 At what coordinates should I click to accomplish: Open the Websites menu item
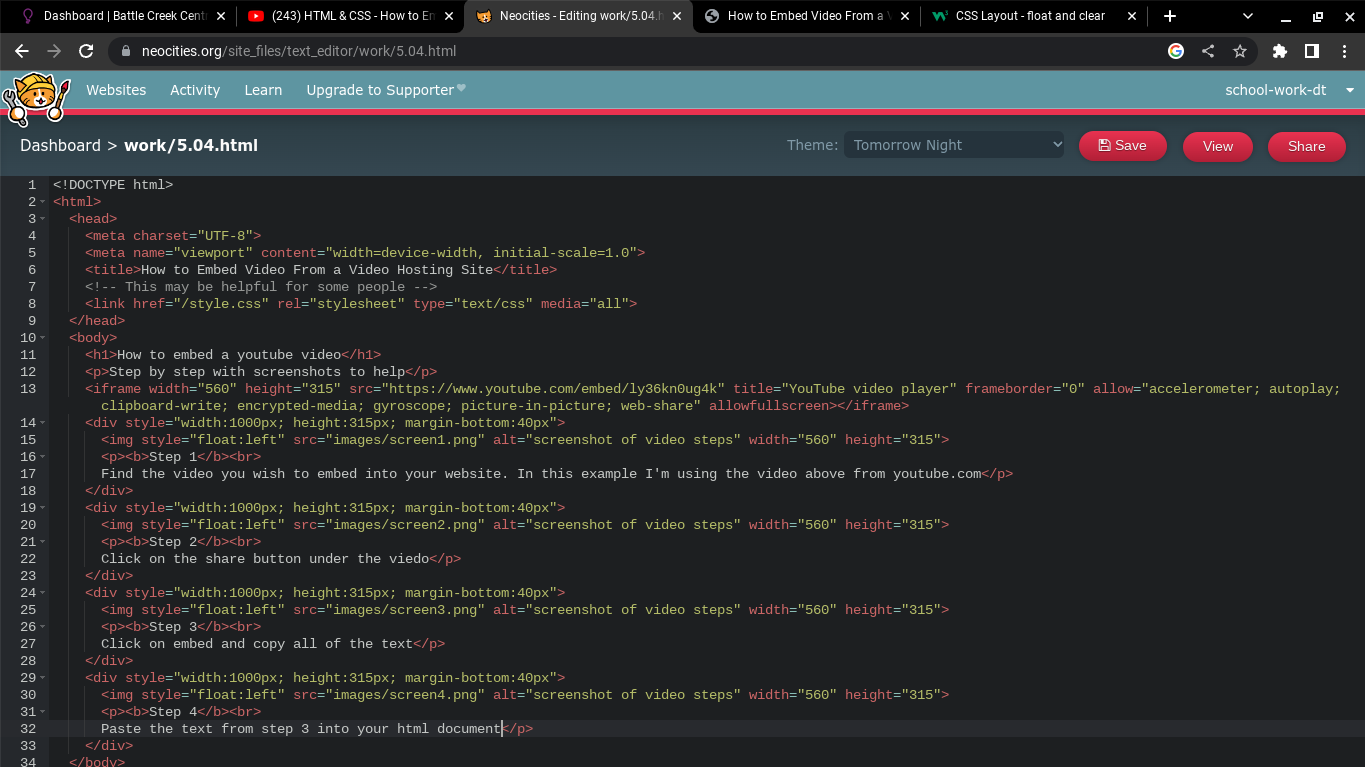pyautogui.click(x=116, y=90)
